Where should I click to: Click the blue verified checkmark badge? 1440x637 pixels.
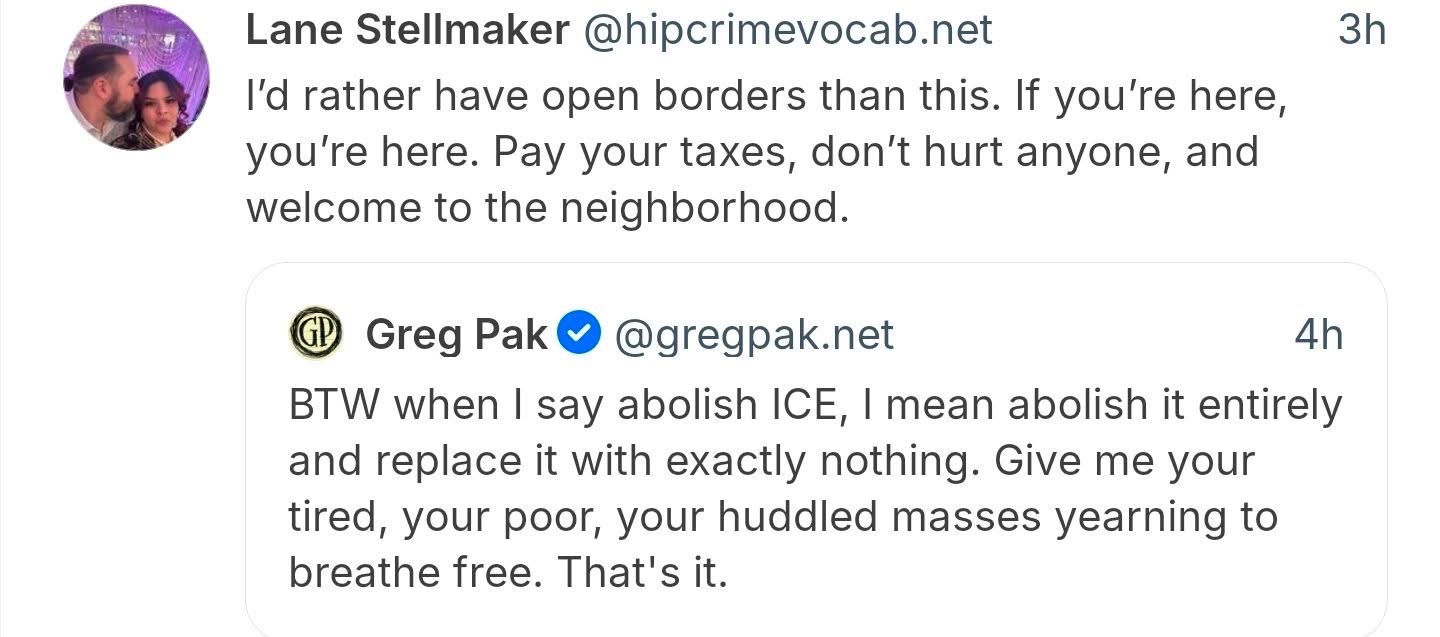tap(578, 335)
